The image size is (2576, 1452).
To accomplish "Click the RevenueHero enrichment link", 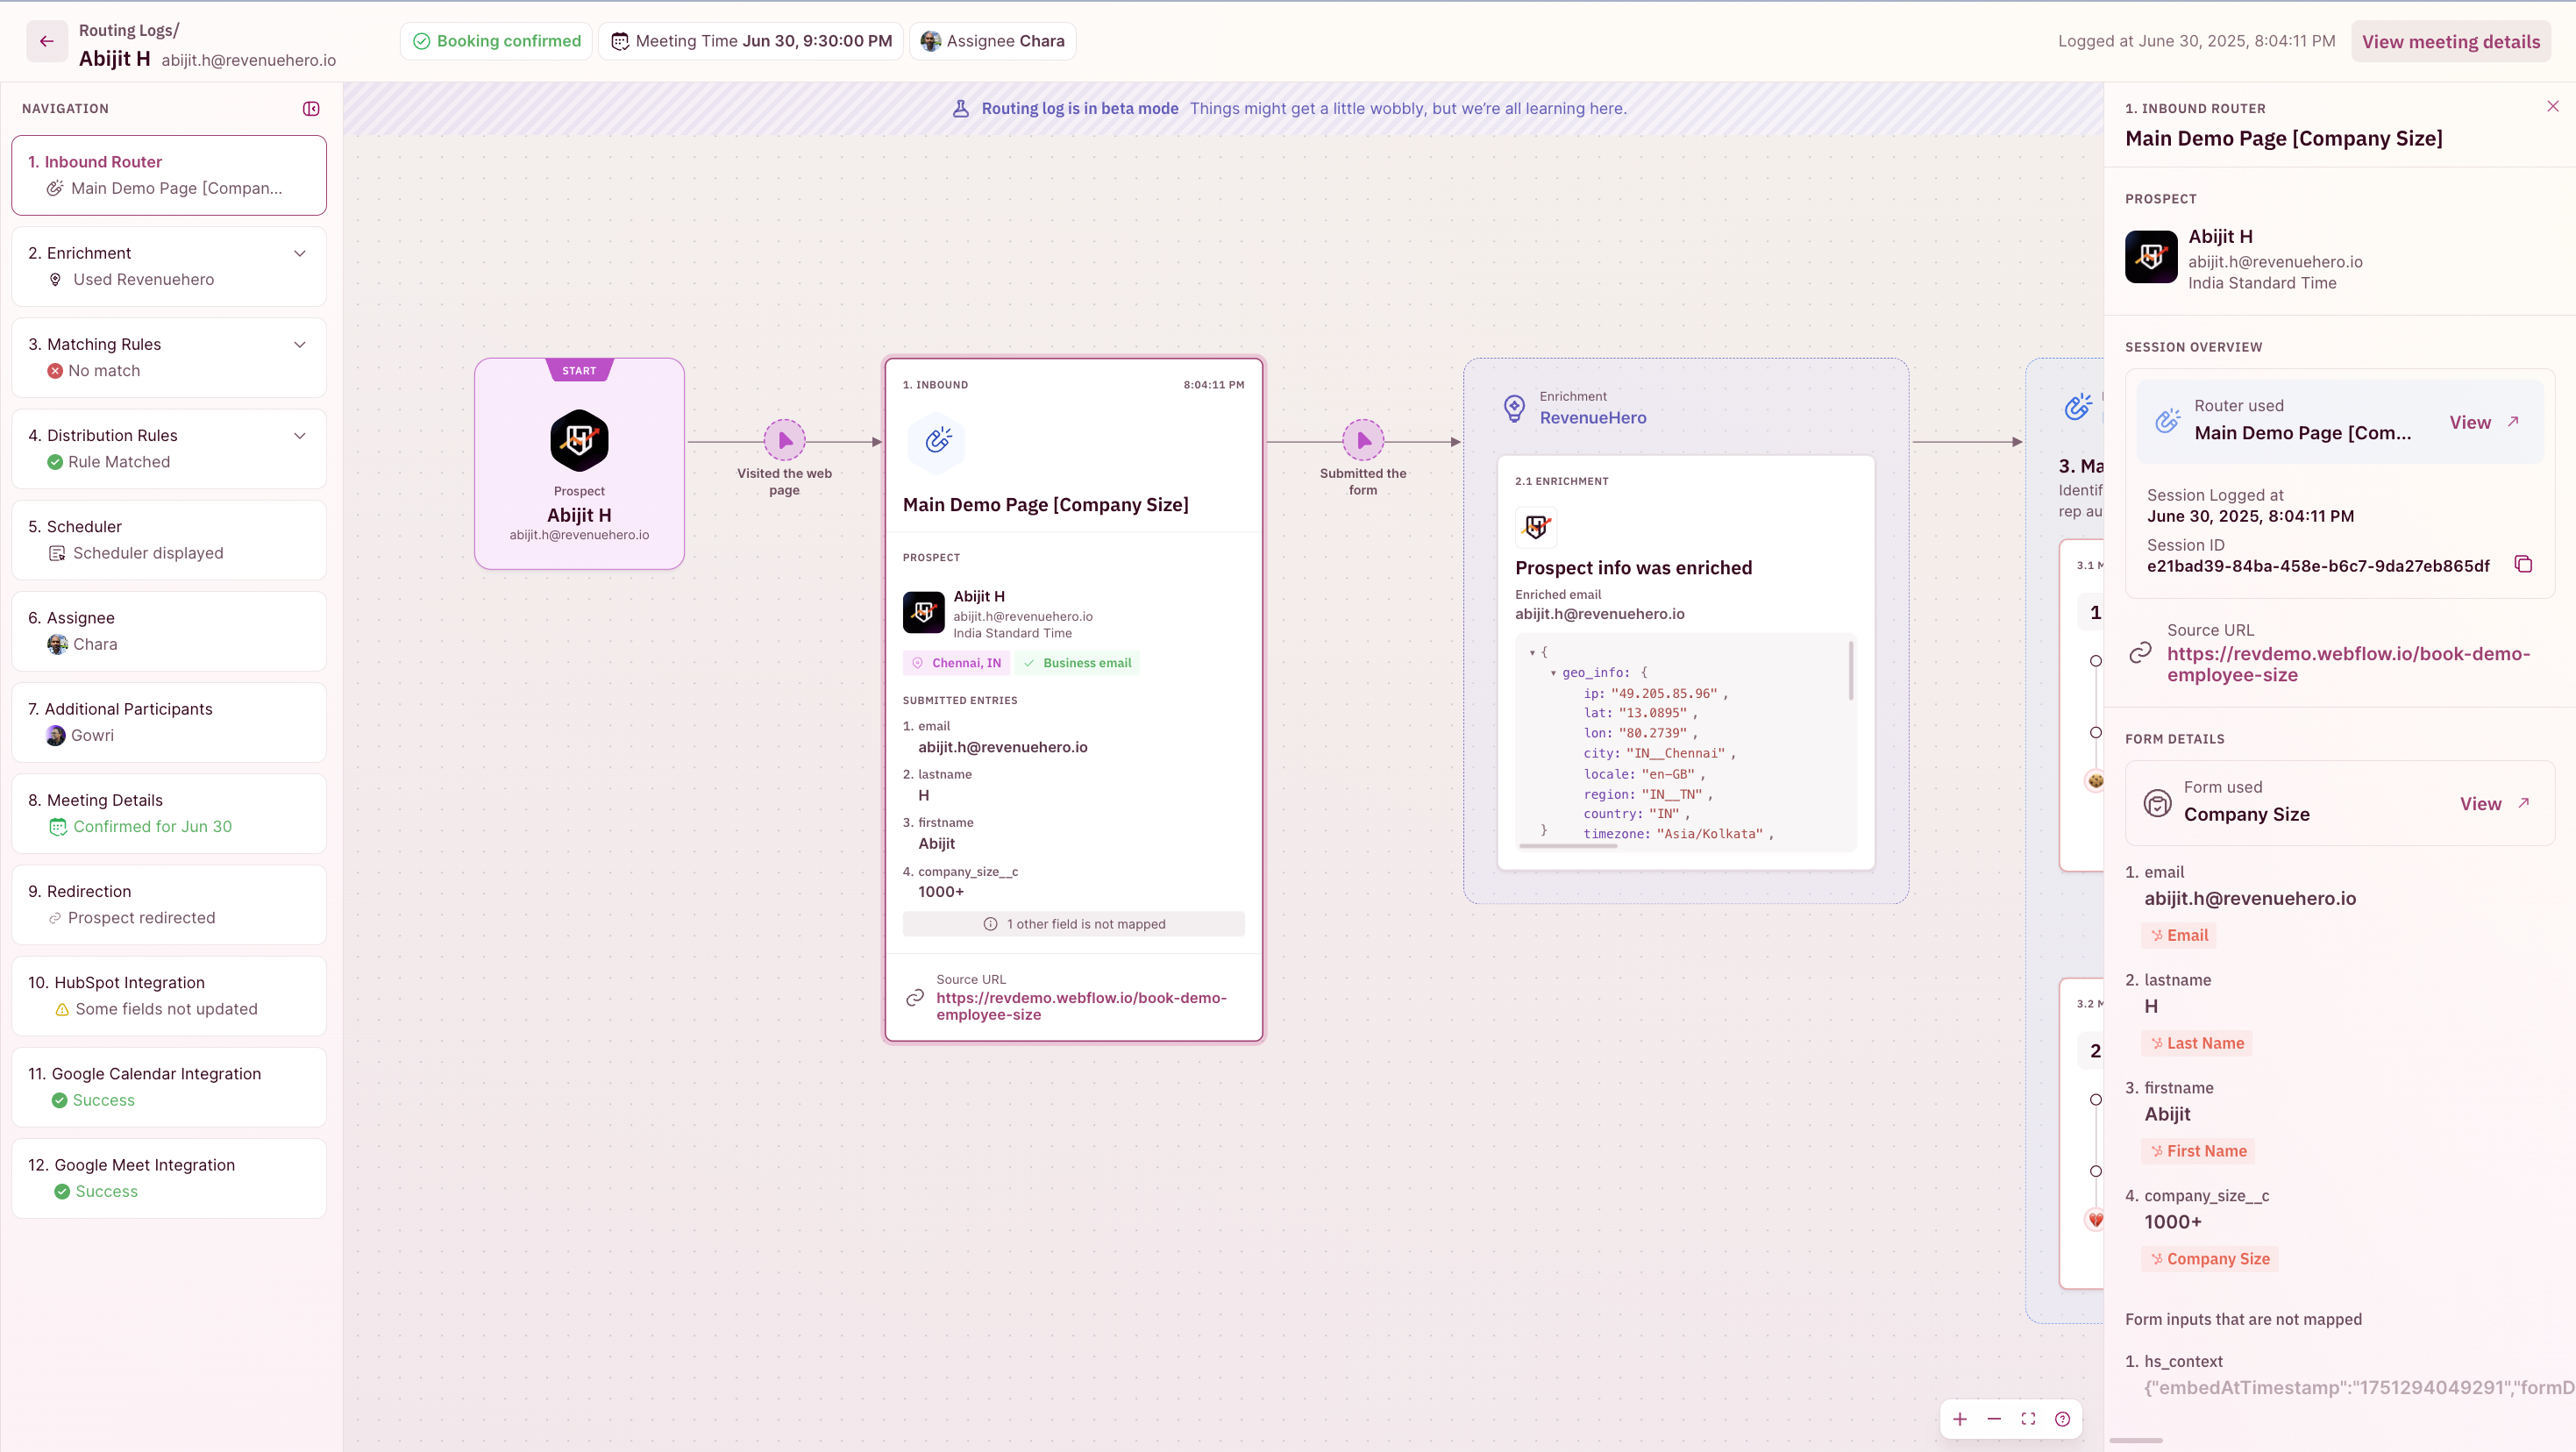I will (1592, 418).
